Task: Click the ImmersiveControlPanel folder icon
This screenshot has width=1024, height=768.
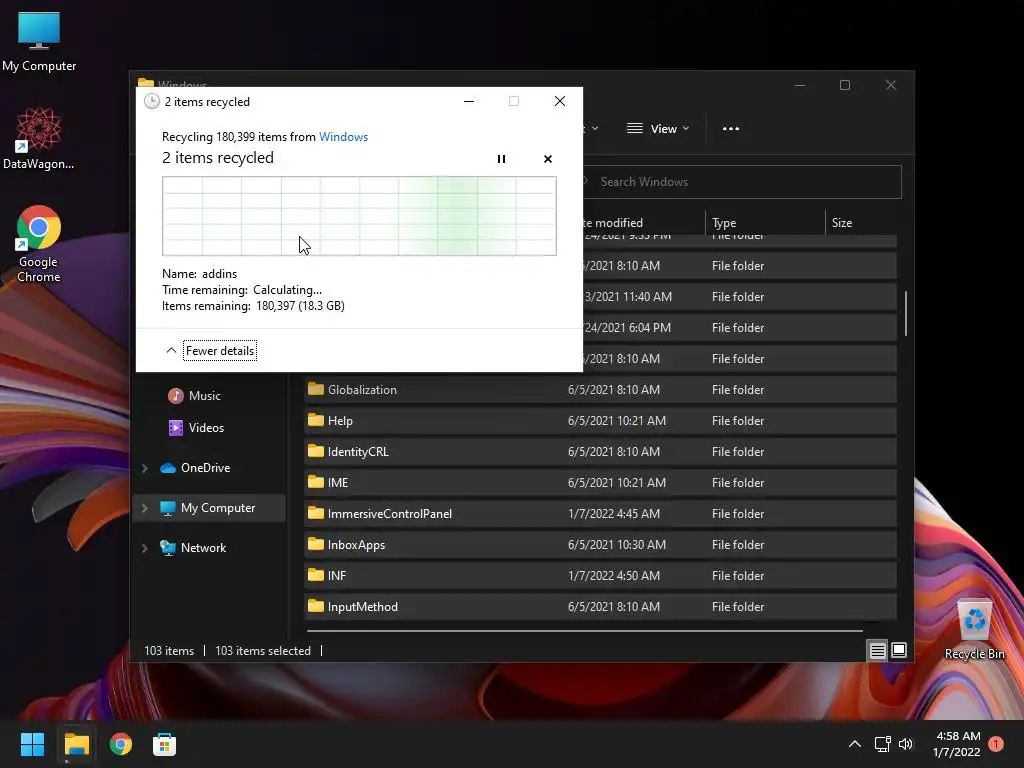Action: [316, 513]
